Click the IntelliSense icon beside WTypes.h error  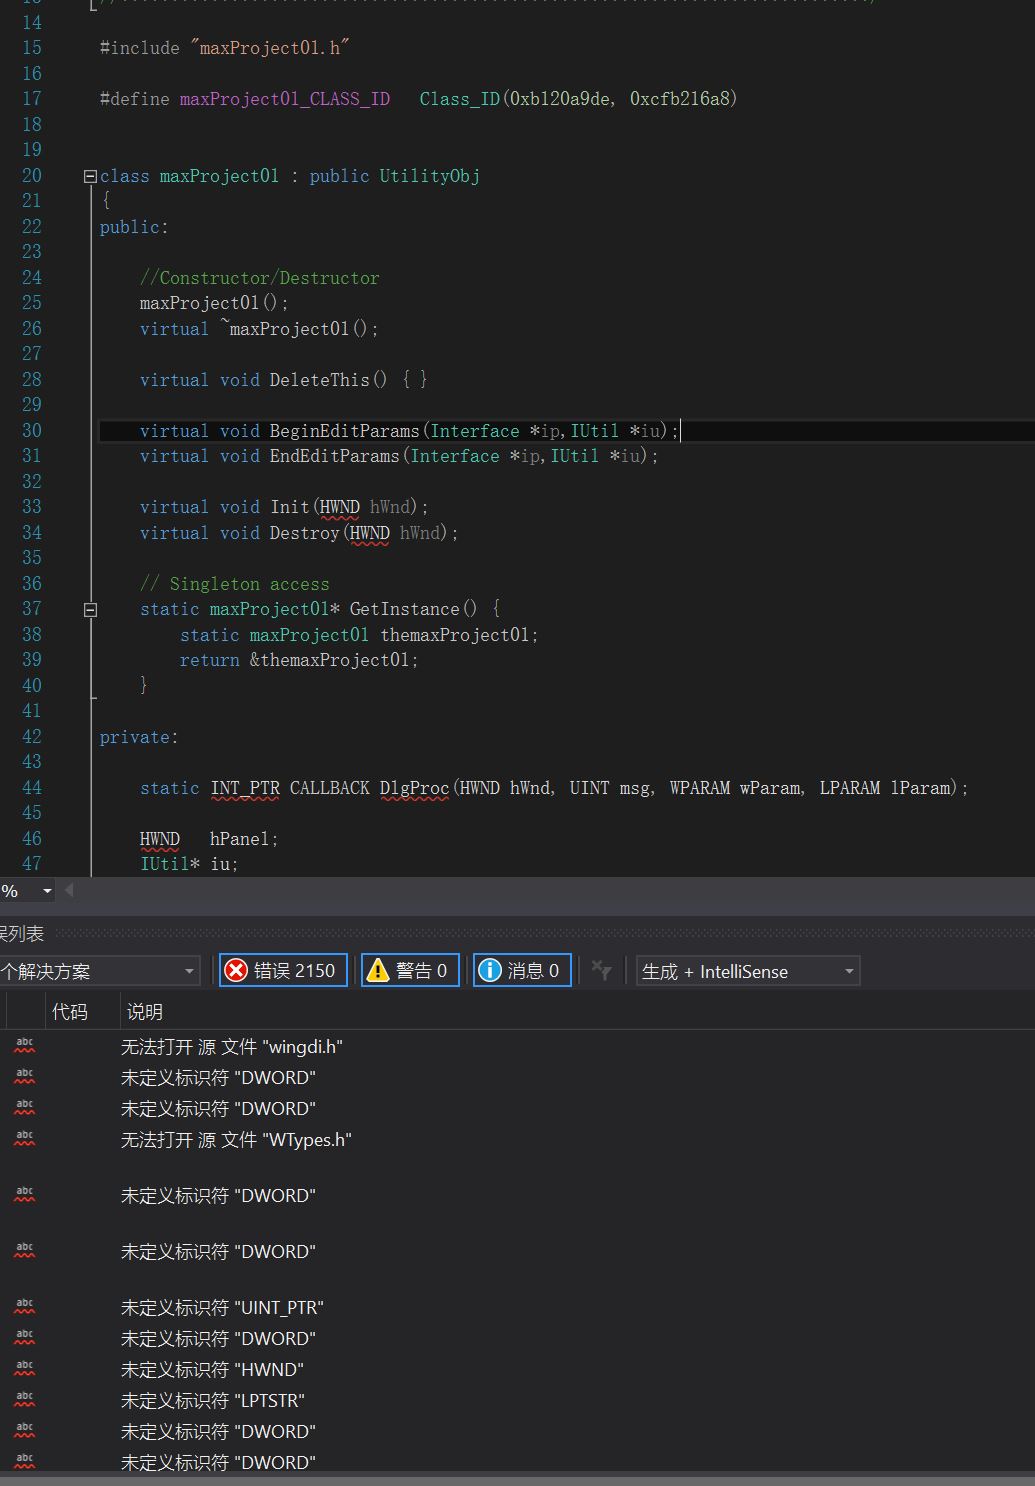(x=24, y=1139)
